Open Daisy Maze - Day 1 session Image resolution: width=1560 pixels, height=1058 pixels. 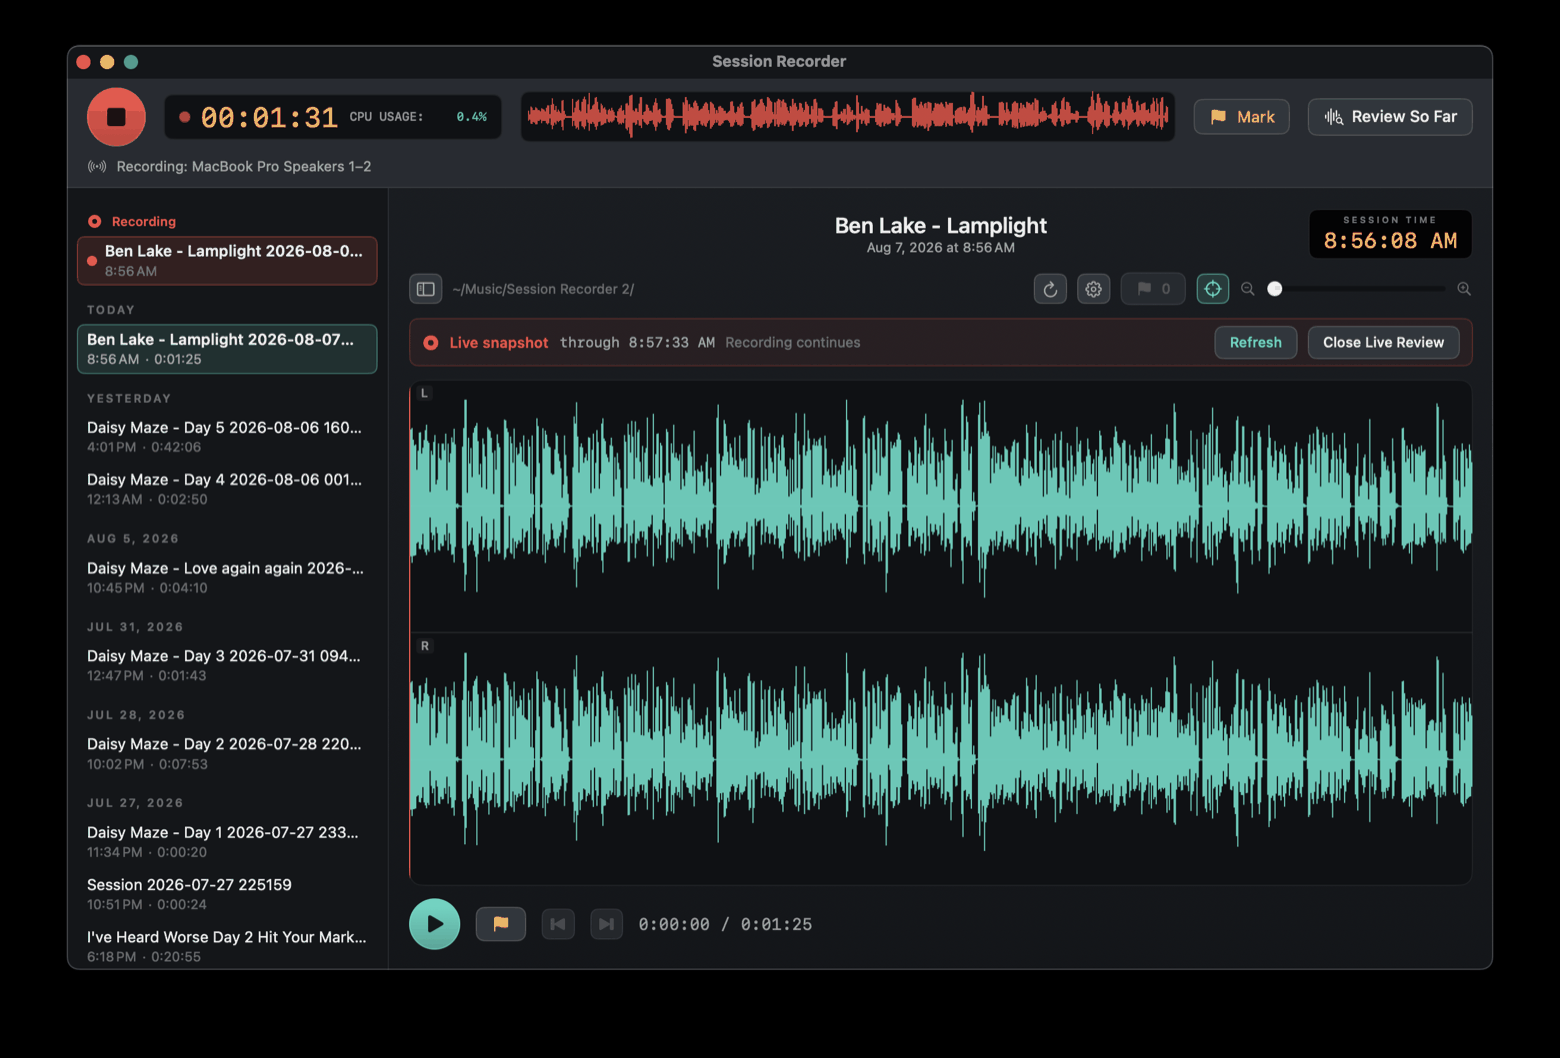227,841
